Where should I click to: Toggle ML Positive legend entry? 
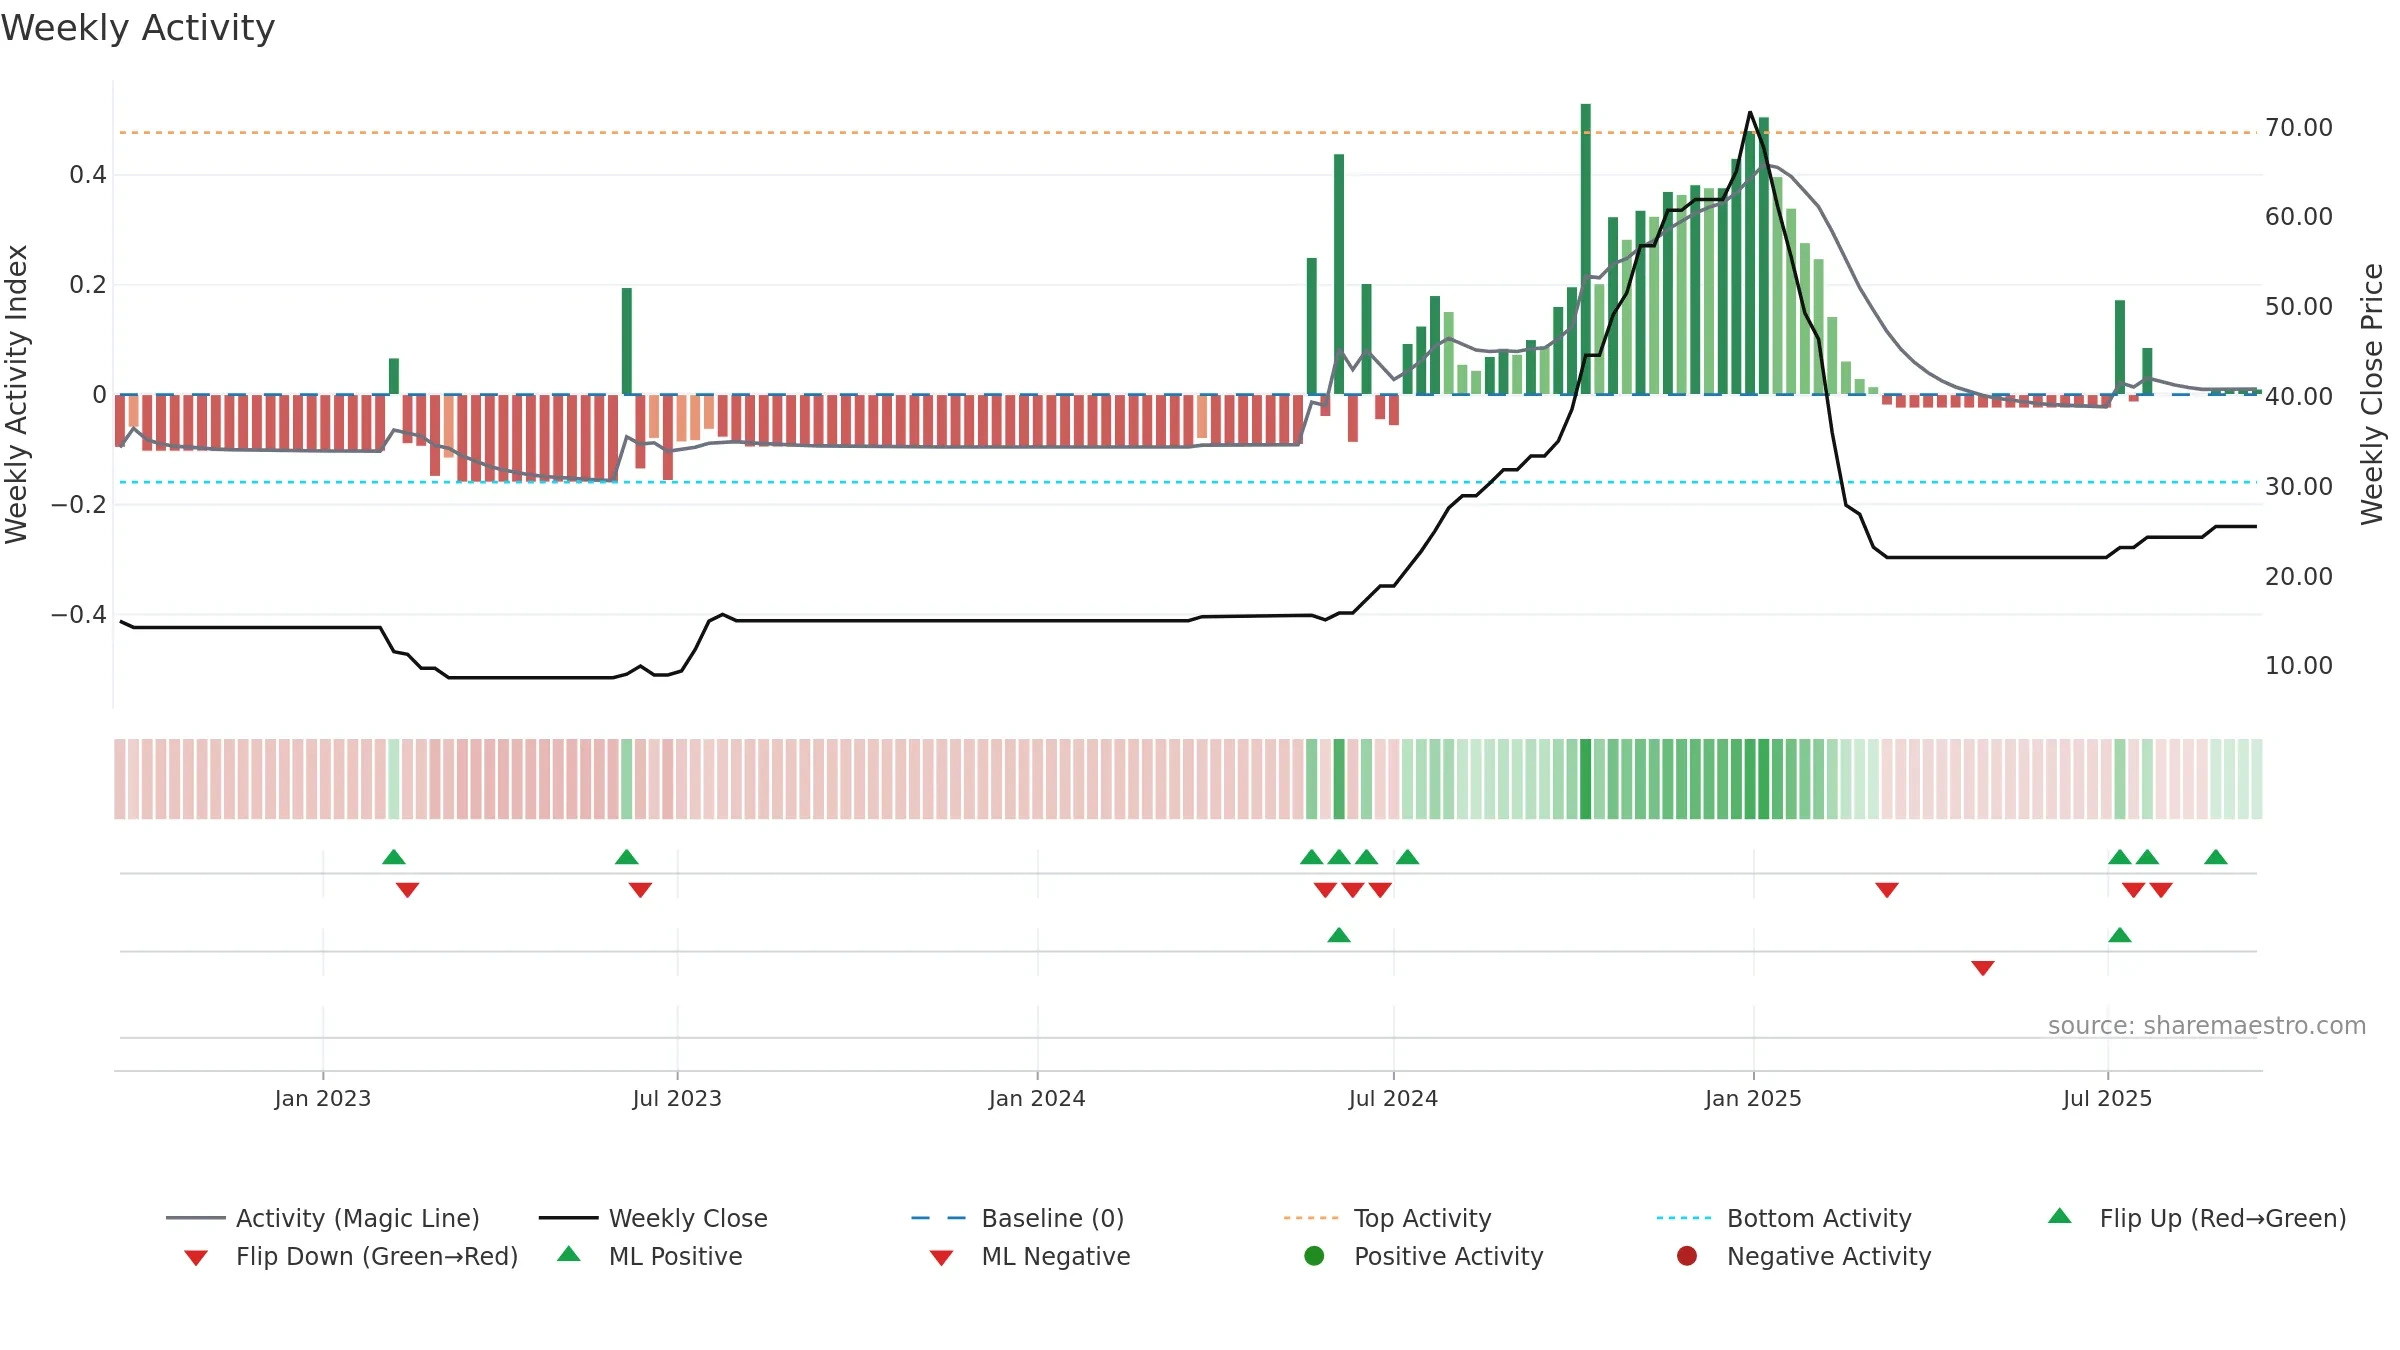click(x=650, y=1256)
